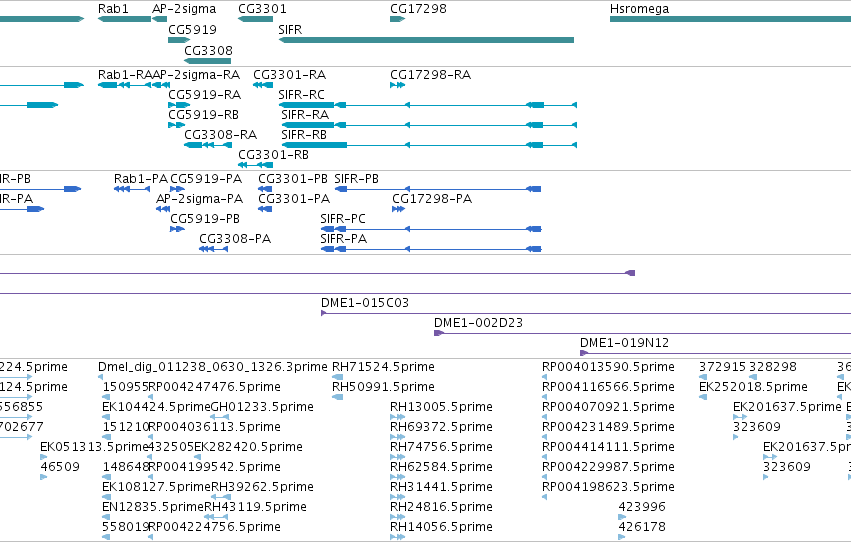Click the CG3301-PA protein label
The height and width of the screenshot is (542, 851).
[294, 199]
